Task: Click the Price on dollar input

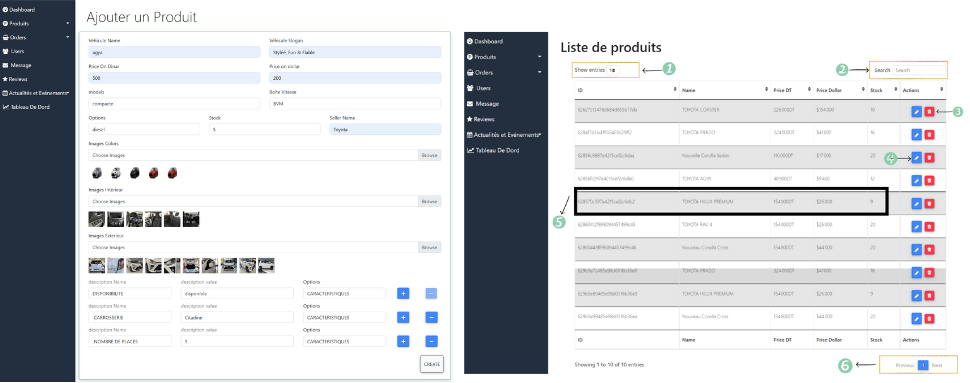Action: click(355, 78)
